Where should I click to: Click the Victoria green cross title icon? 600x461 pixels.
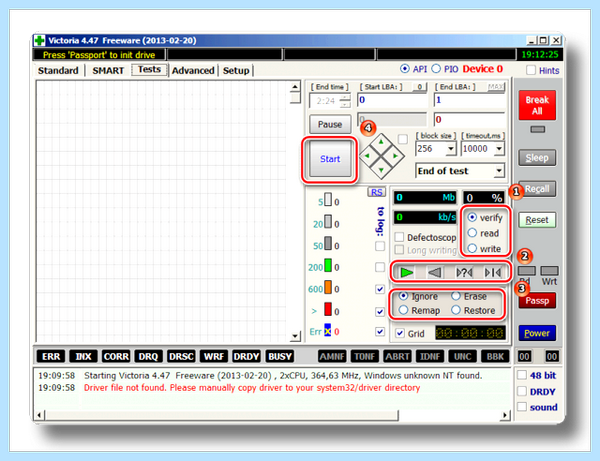(x=39, y=41)
